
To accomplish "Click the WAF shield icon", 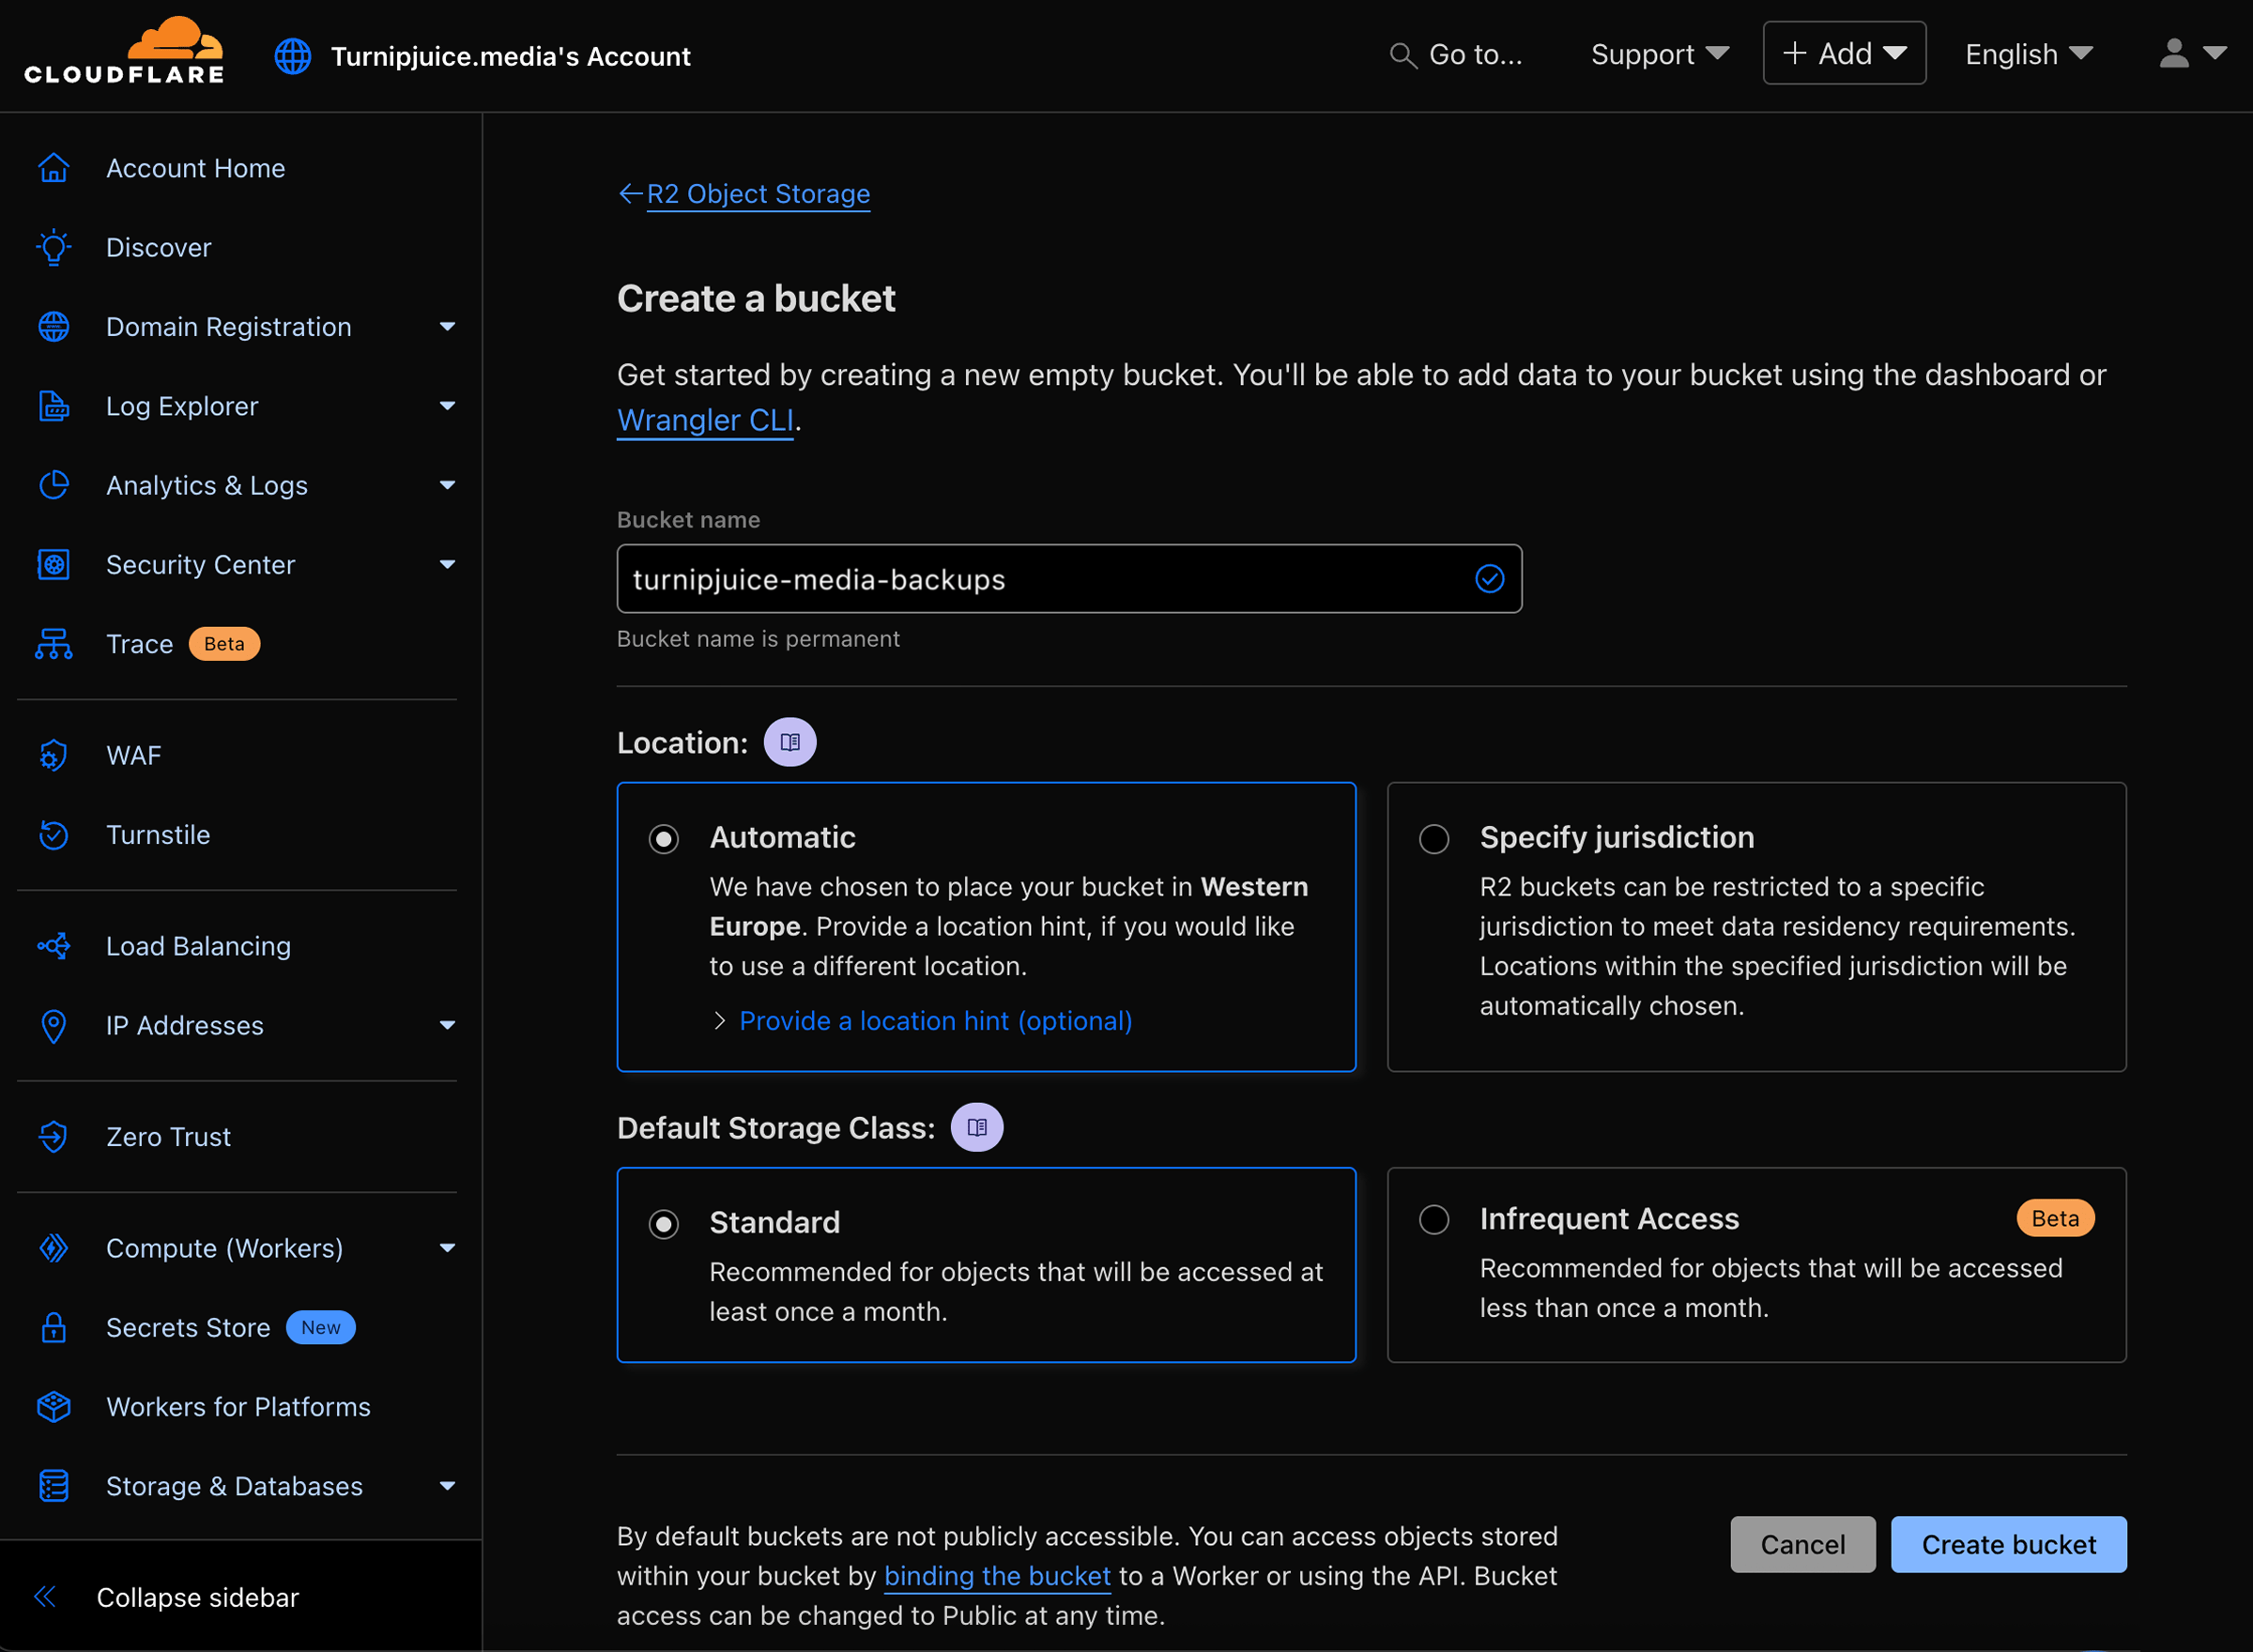I will click(54, 755).
